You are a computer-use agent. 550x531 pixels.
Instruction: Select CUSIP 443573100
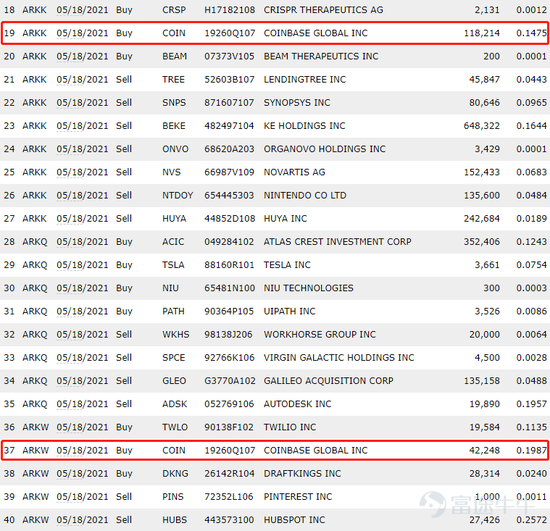[229, 519]
